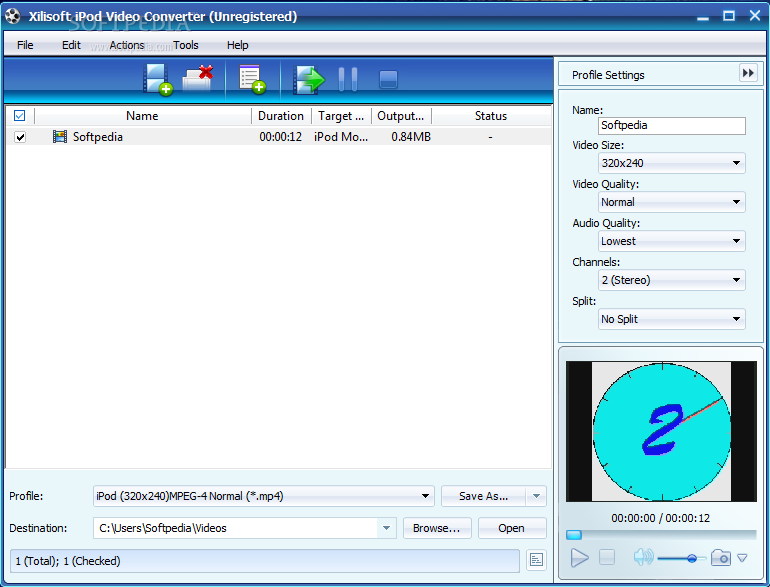Screen dimensions: 770x587
Task: Click the video preview thumbnail
Action: click(661, 431)
